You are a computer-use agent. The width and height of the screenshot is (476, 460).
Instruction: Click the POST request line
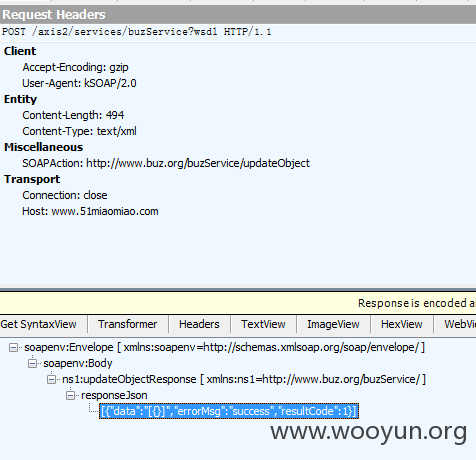click(137, 32)
